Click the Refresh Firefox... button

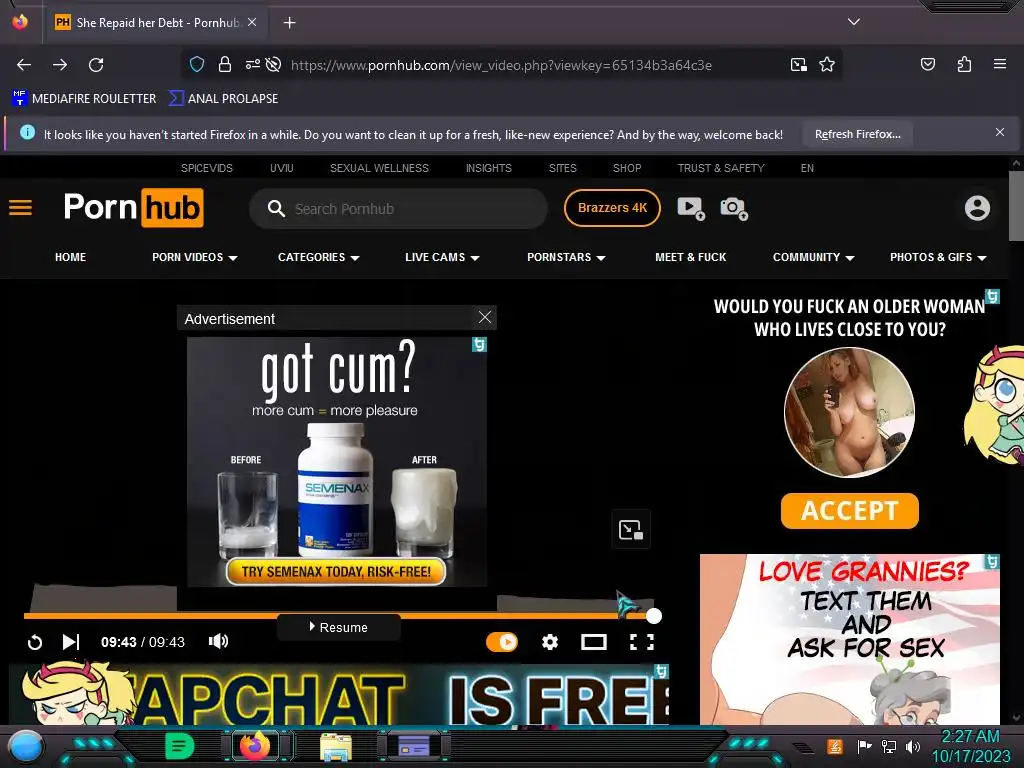click(x=857, y=134)
